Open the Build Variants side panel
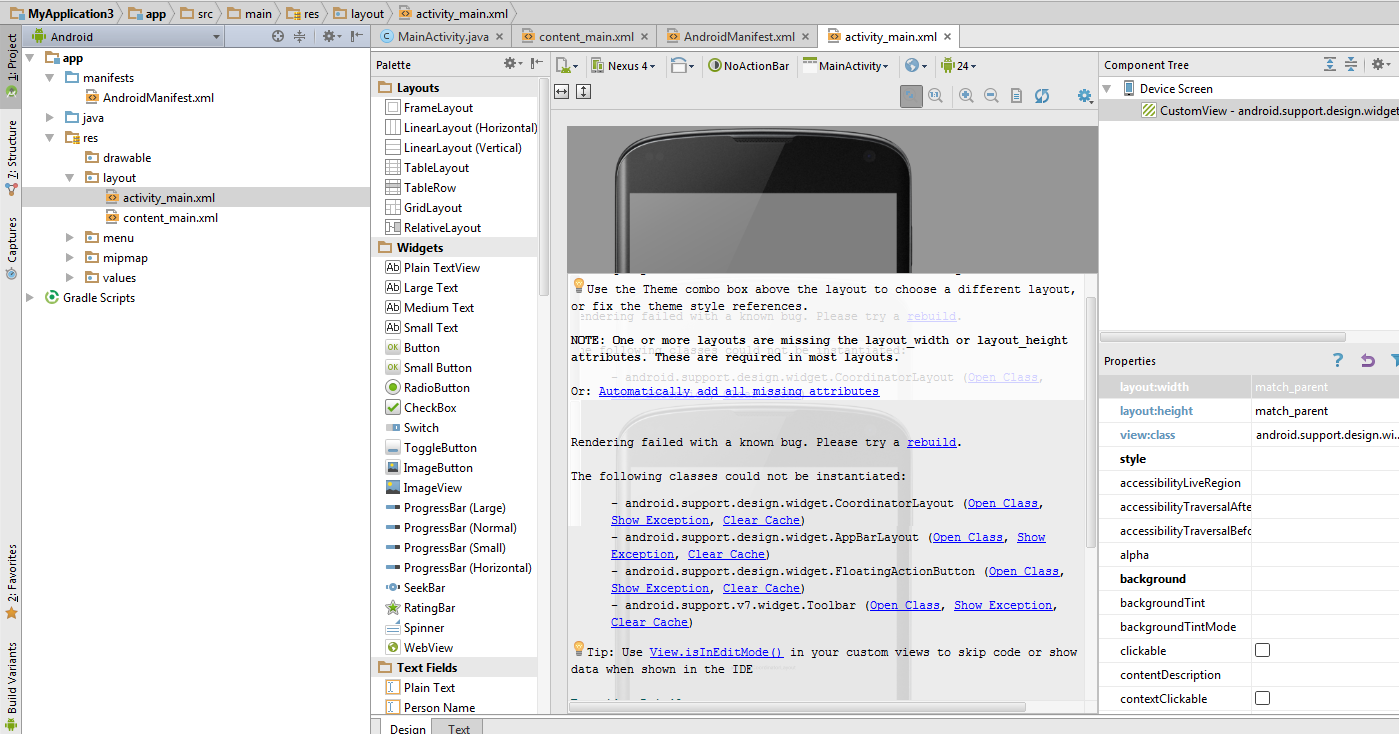 [x=11, y=686]
